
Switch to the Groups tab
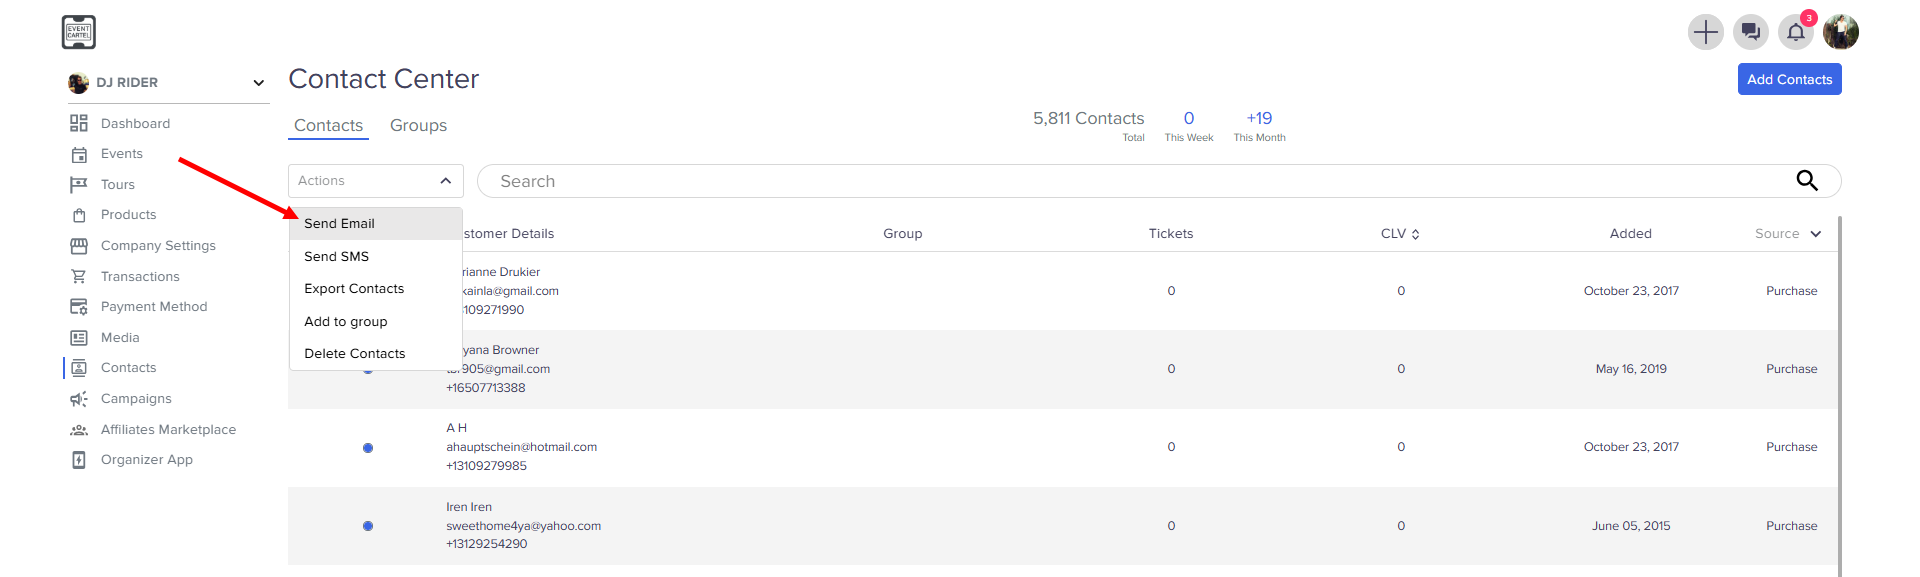[418, 125]
